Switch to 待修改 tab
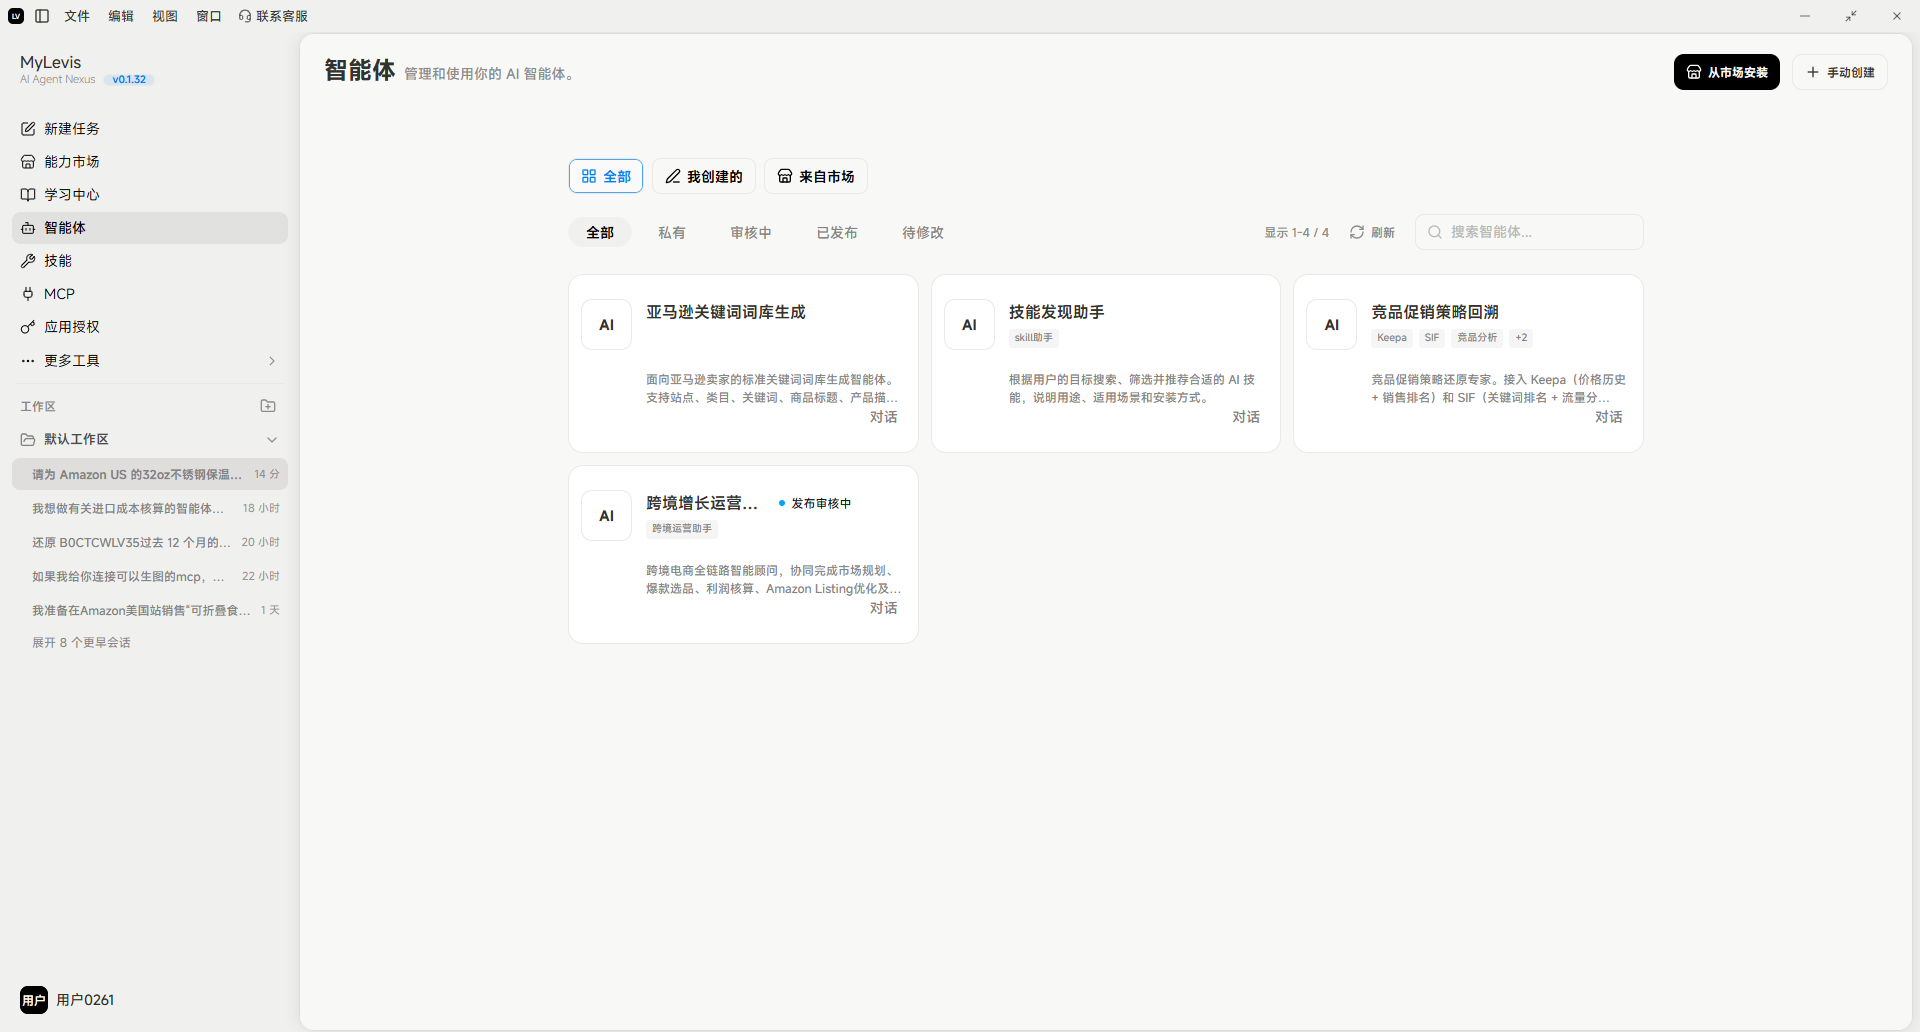The height and width of the screenshot is (1032, 1920). [x=923, y=232]
